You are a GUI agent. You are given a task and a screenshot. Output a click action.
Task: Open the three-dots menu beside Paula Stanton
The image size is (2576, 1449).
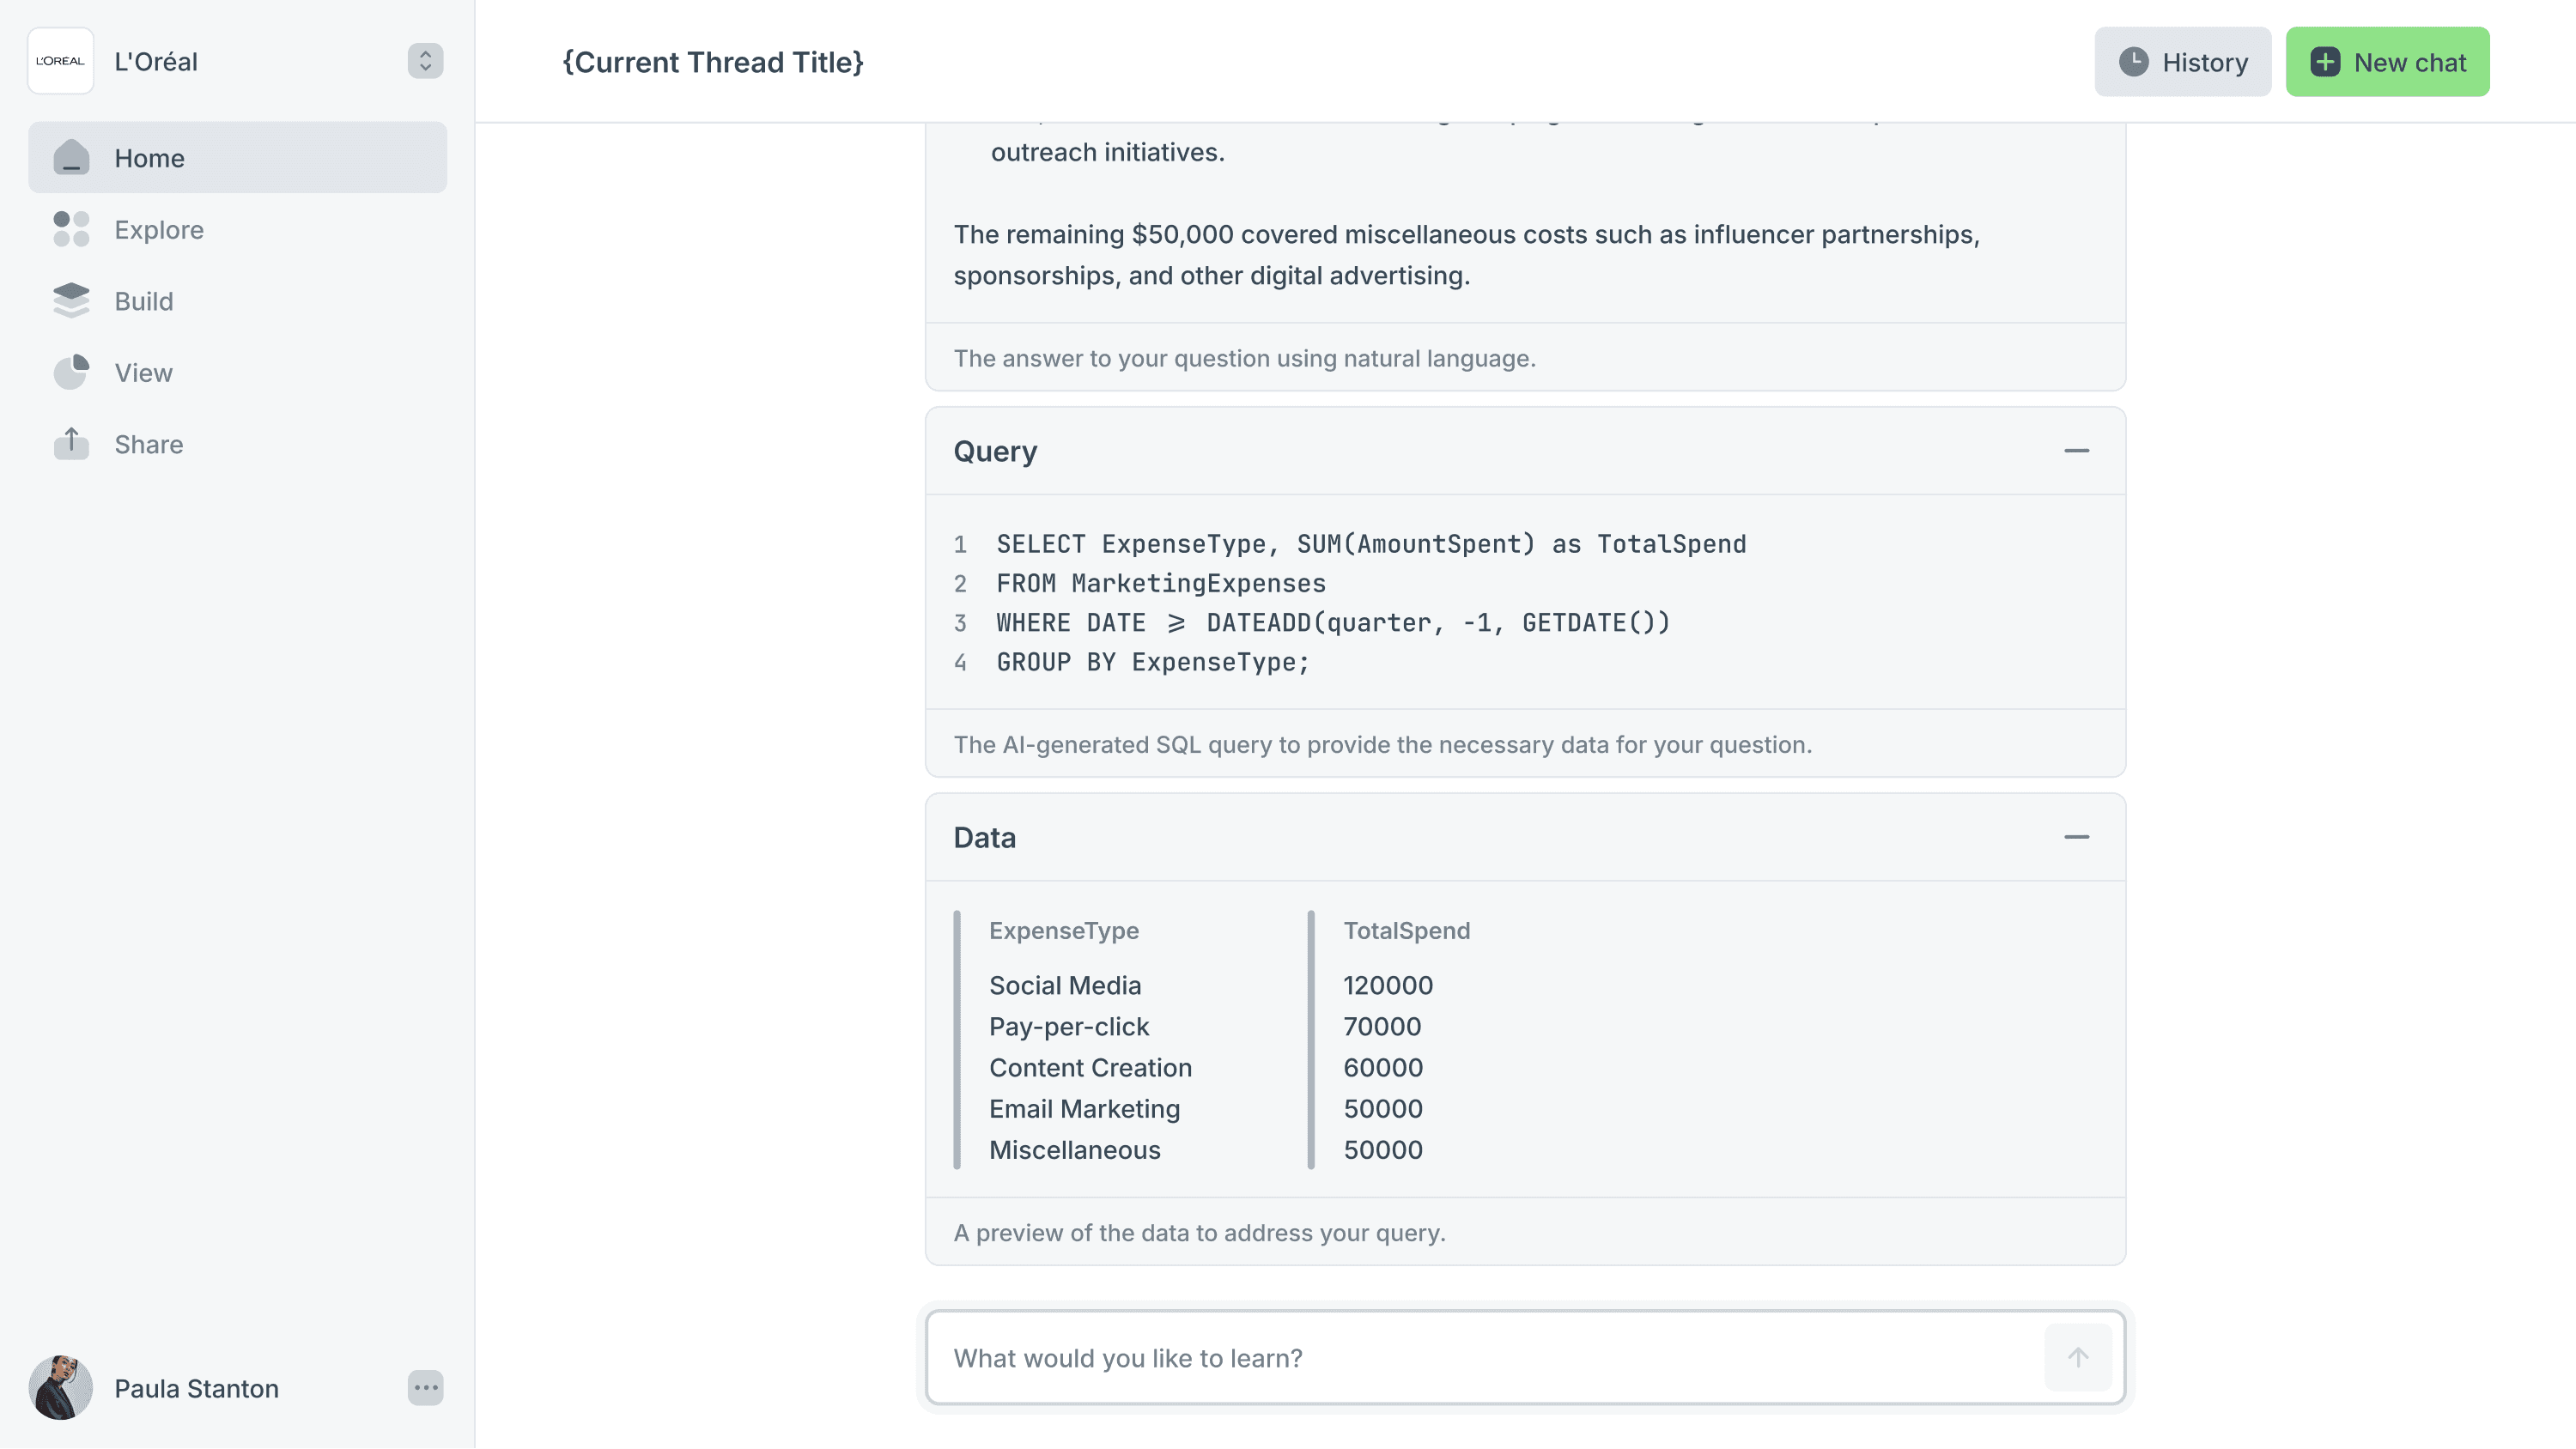click(x=425, y=1388)
